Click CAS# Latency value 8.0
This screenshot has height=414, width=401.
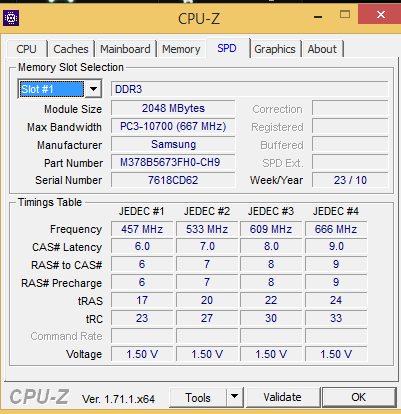(271, 246)
